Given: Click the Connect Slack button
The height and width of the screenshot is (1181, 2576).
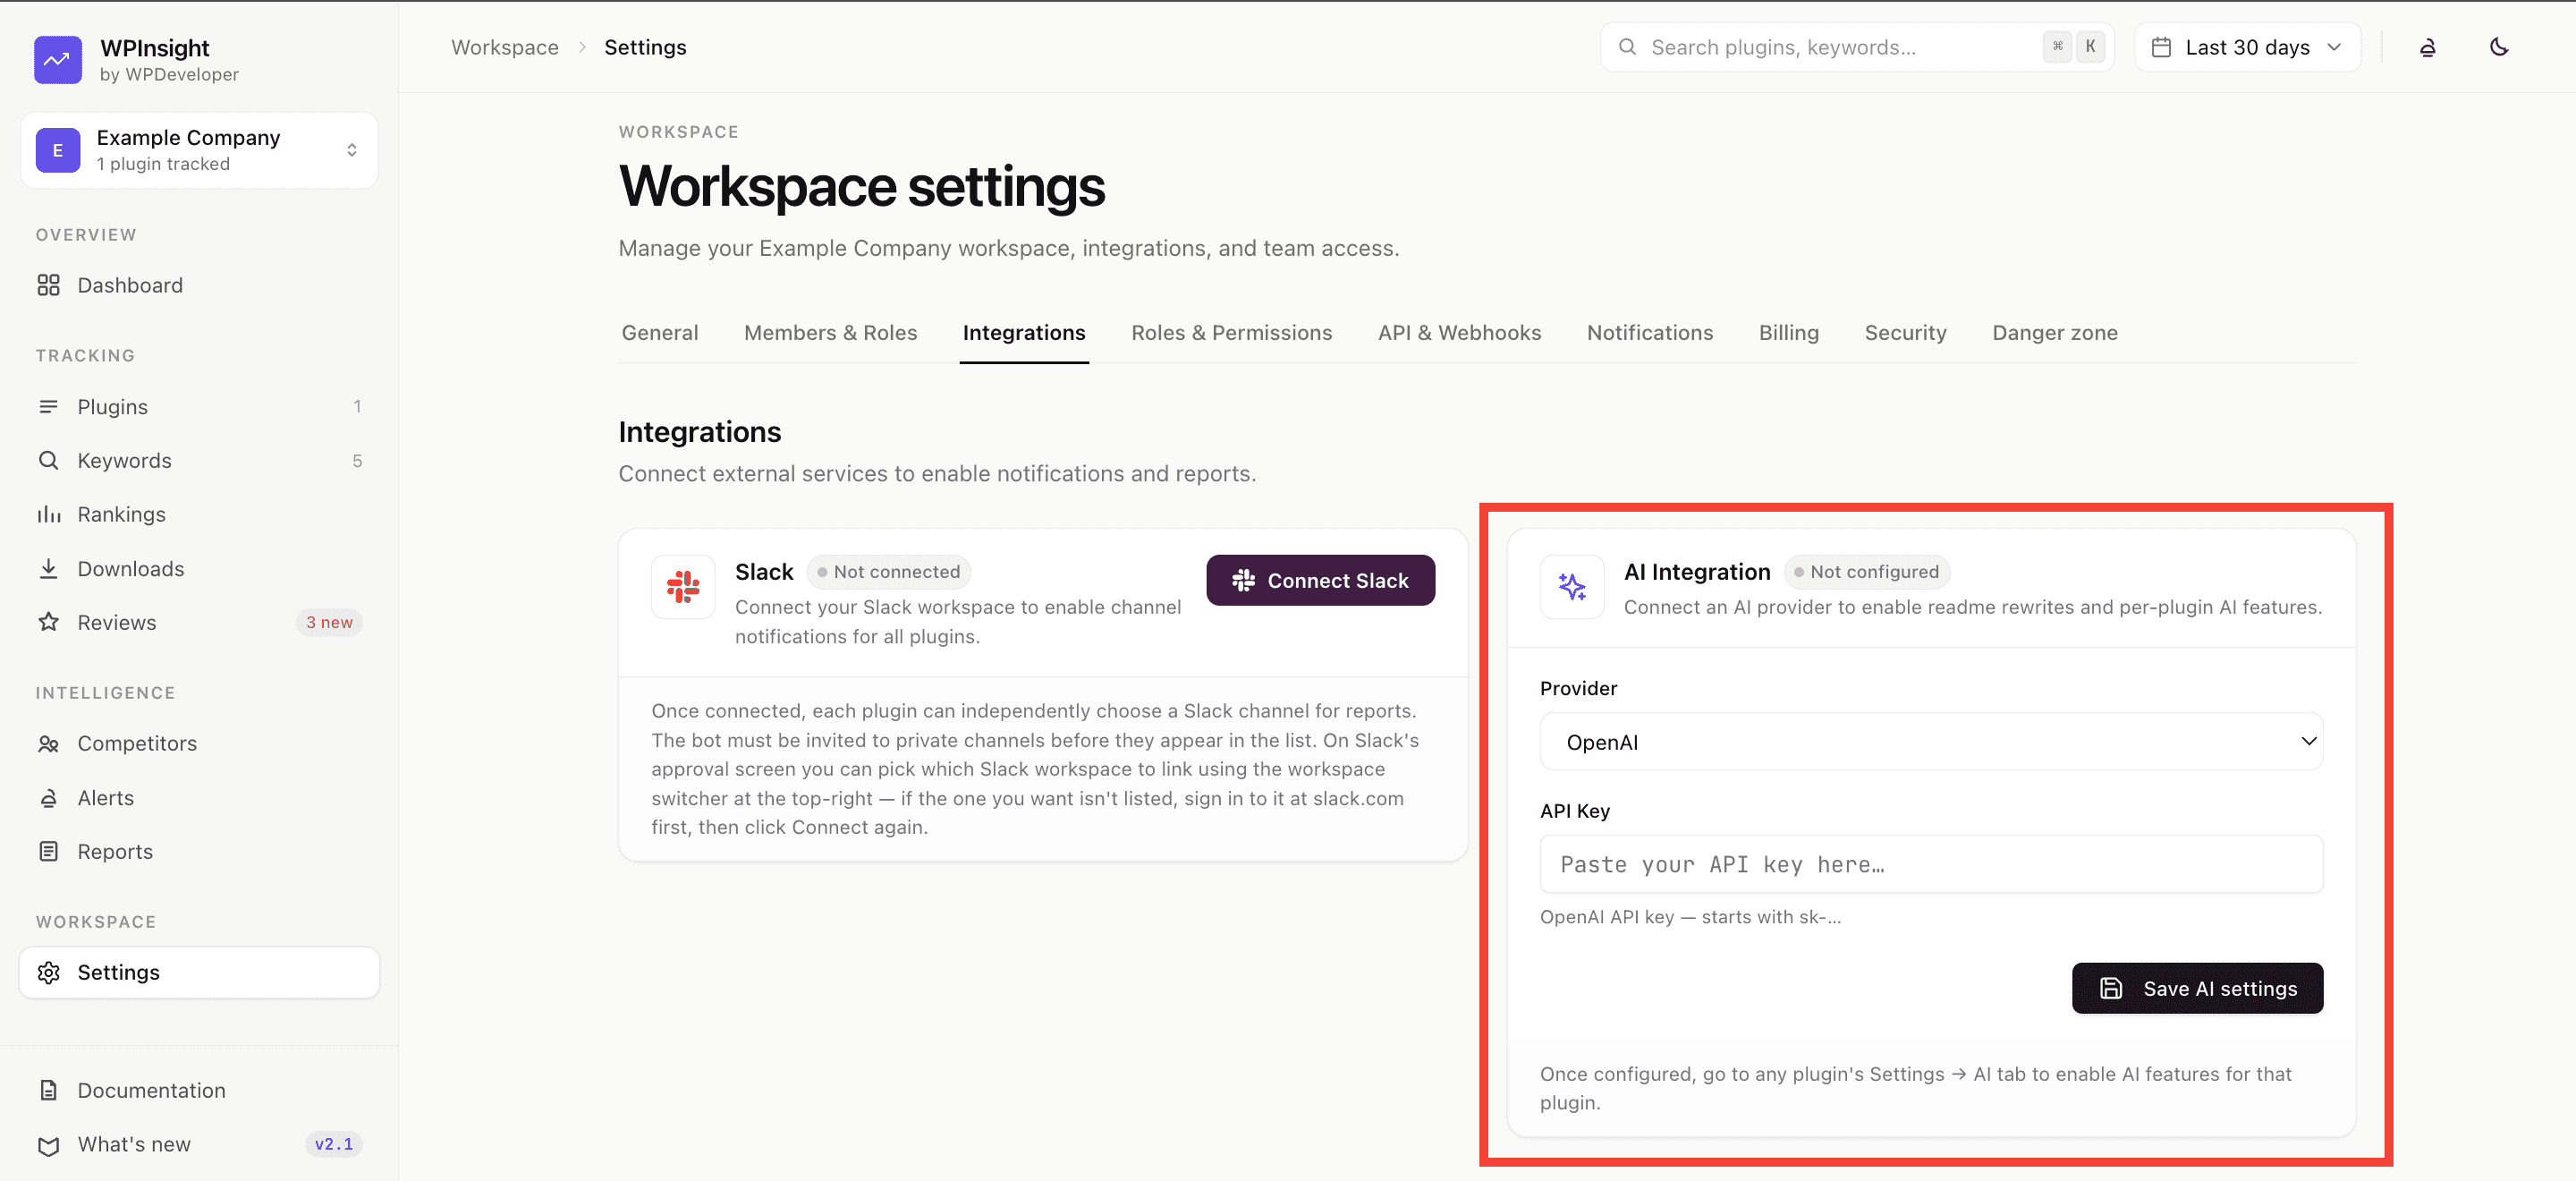Looking at the screenshot, I should coord(1320,580).
